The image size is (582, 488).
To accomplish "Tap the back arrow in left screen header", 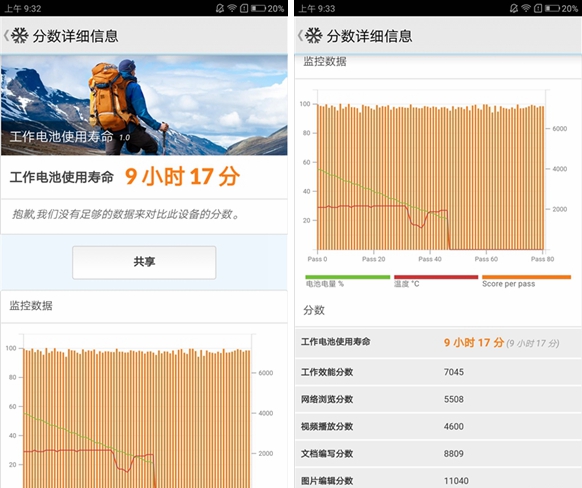I will point(6,36).
